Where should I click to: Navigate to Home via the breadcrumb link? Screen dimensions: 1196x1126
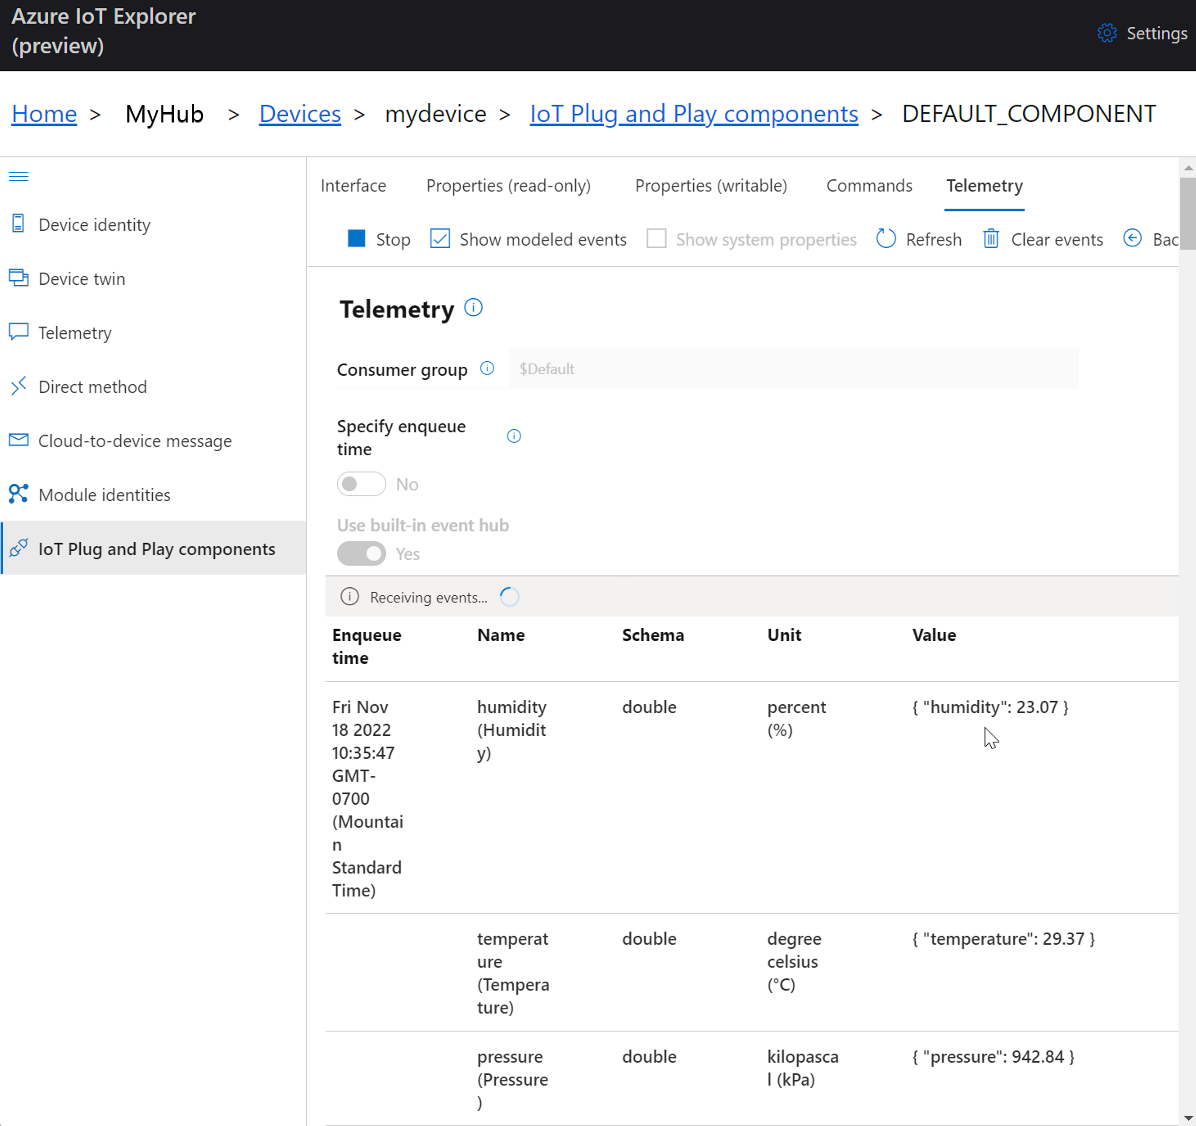(x=44, y=113)
